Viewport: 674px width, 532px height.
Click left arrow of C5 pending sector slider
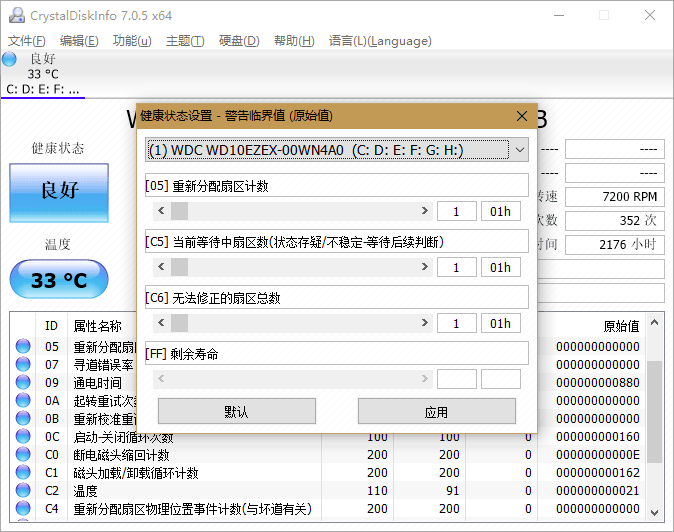(162, 267)
